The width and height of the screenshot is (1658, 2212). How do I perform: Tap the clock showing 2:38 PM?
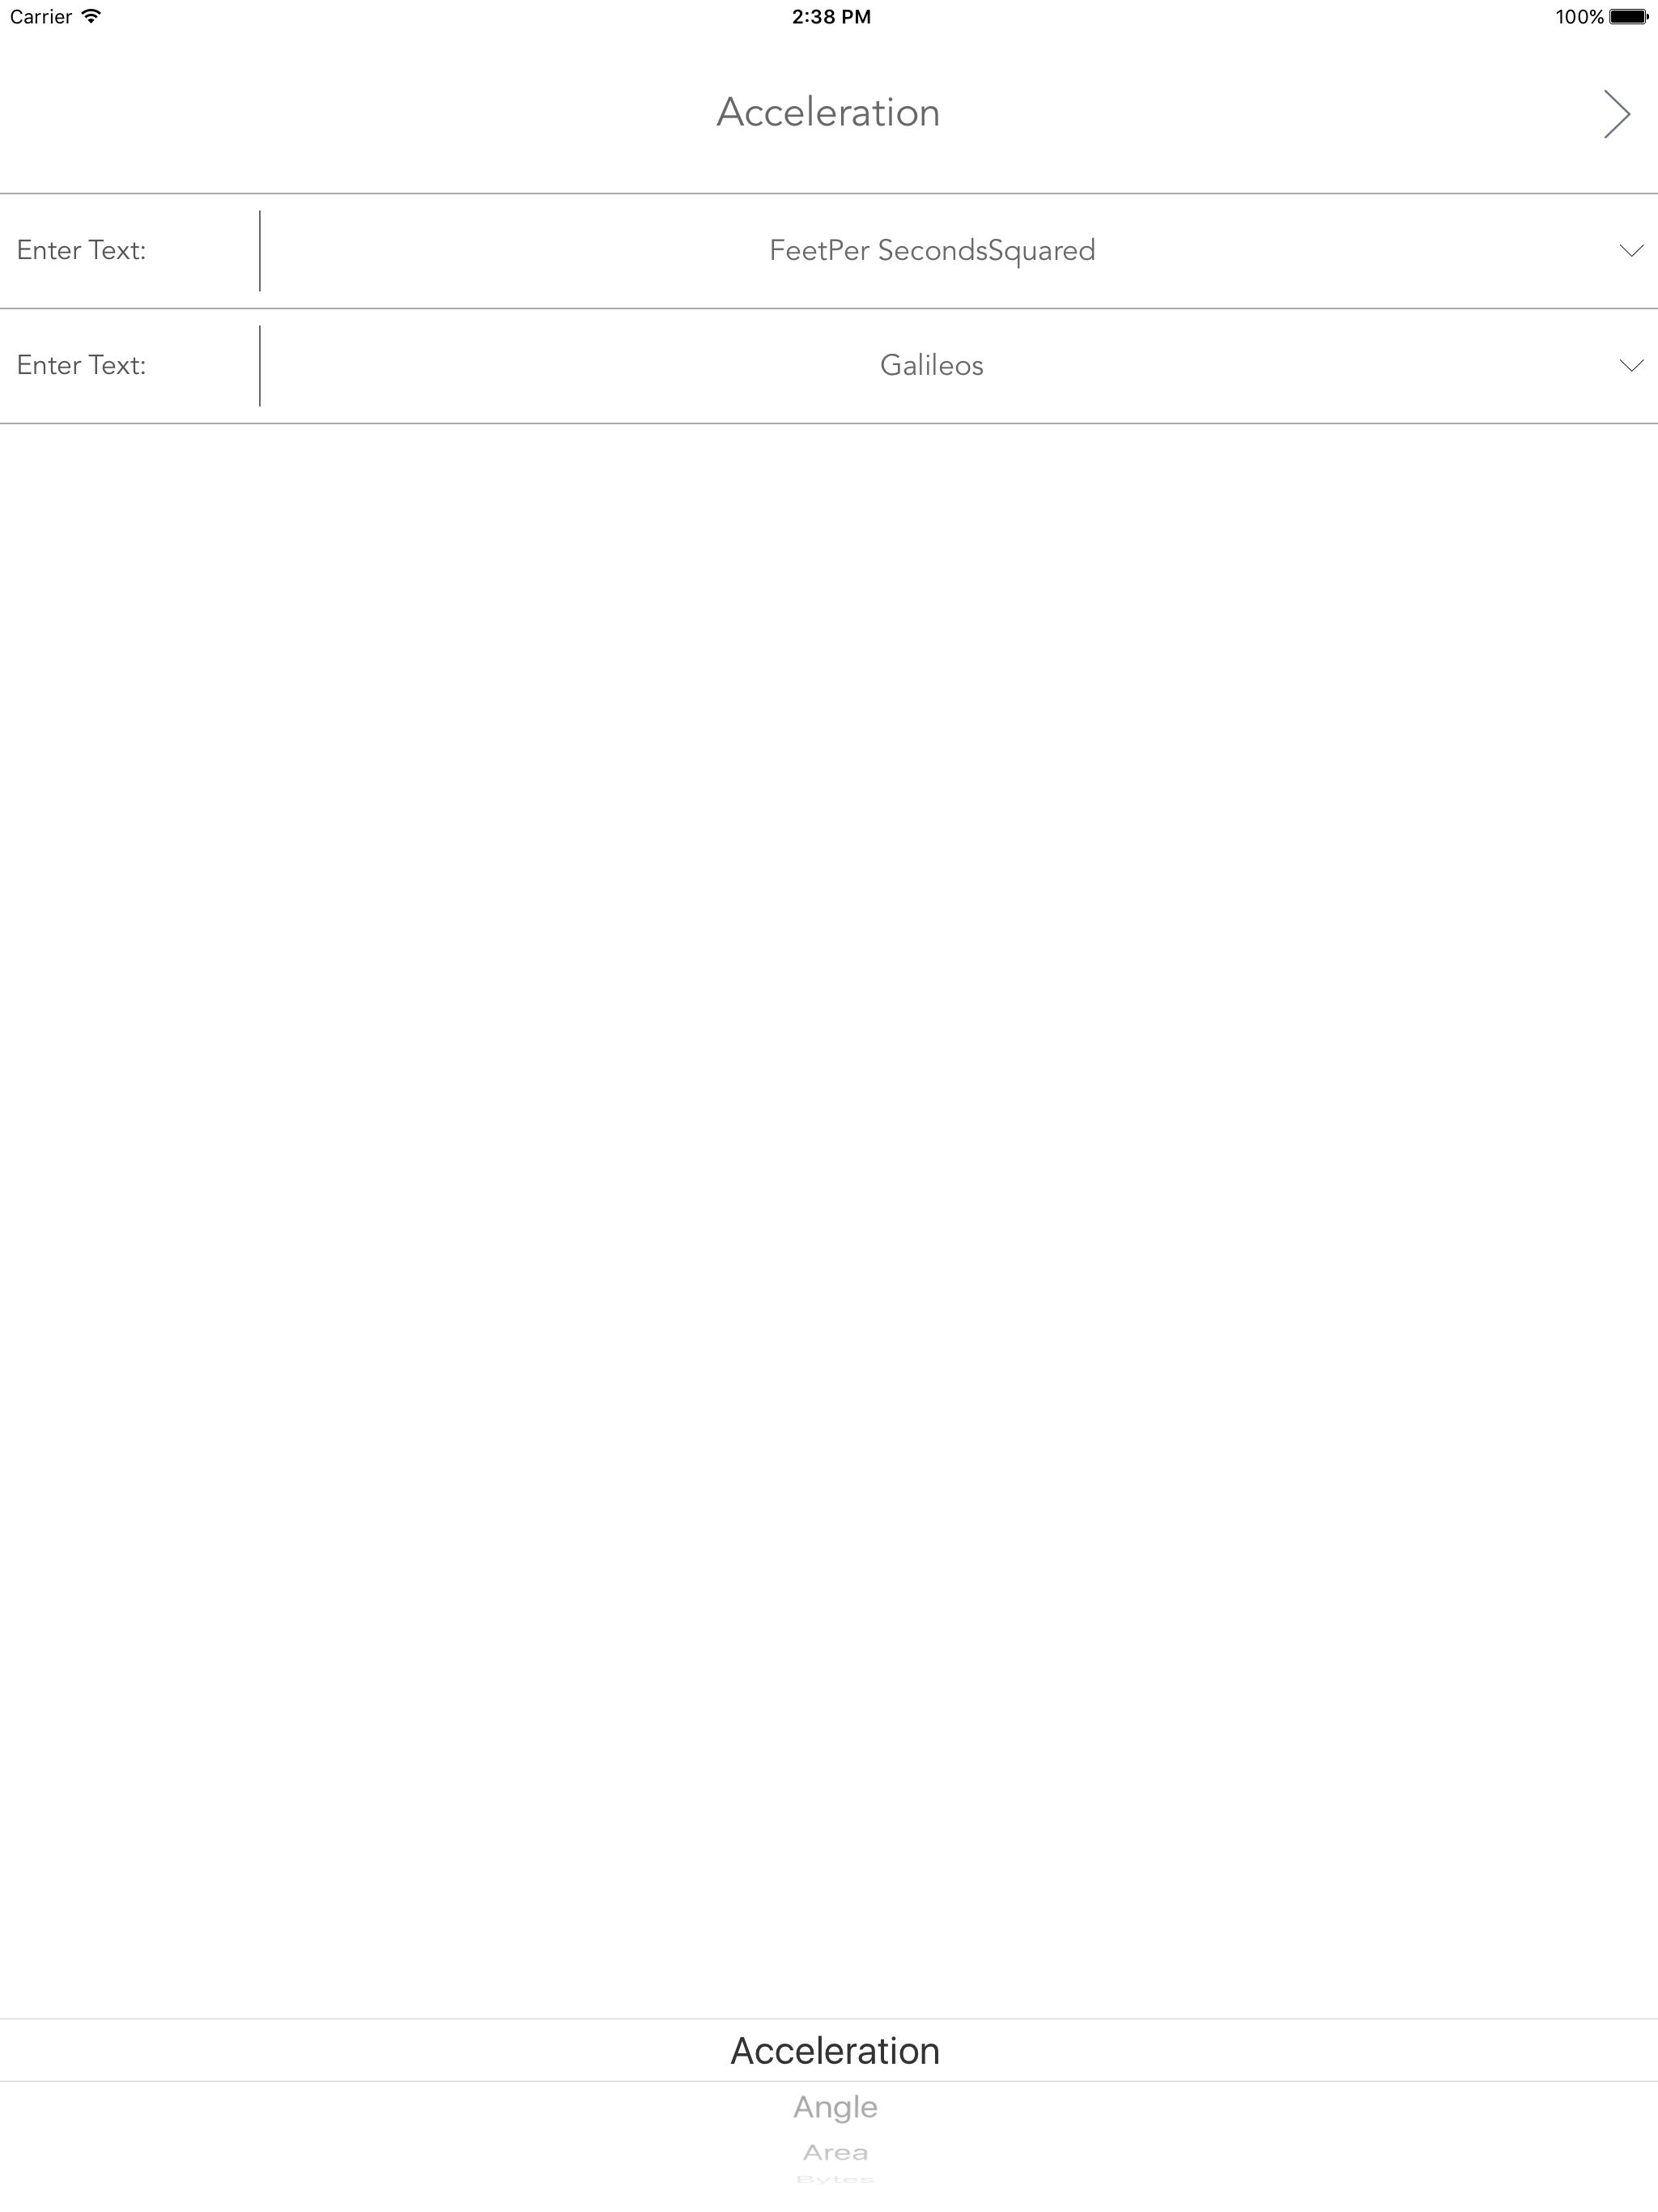[x=829, y=16]
